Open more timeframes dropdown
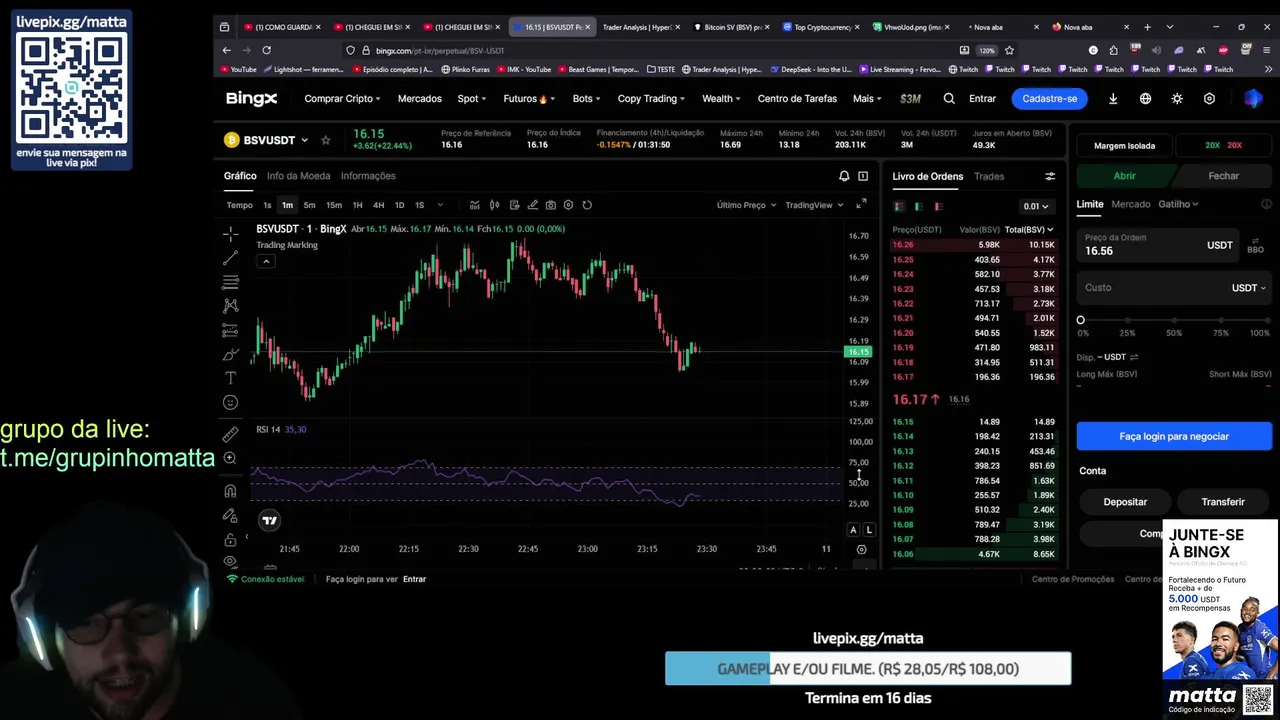The width and height of the screenshot is (1280, 720). click(x=440, y=205)
